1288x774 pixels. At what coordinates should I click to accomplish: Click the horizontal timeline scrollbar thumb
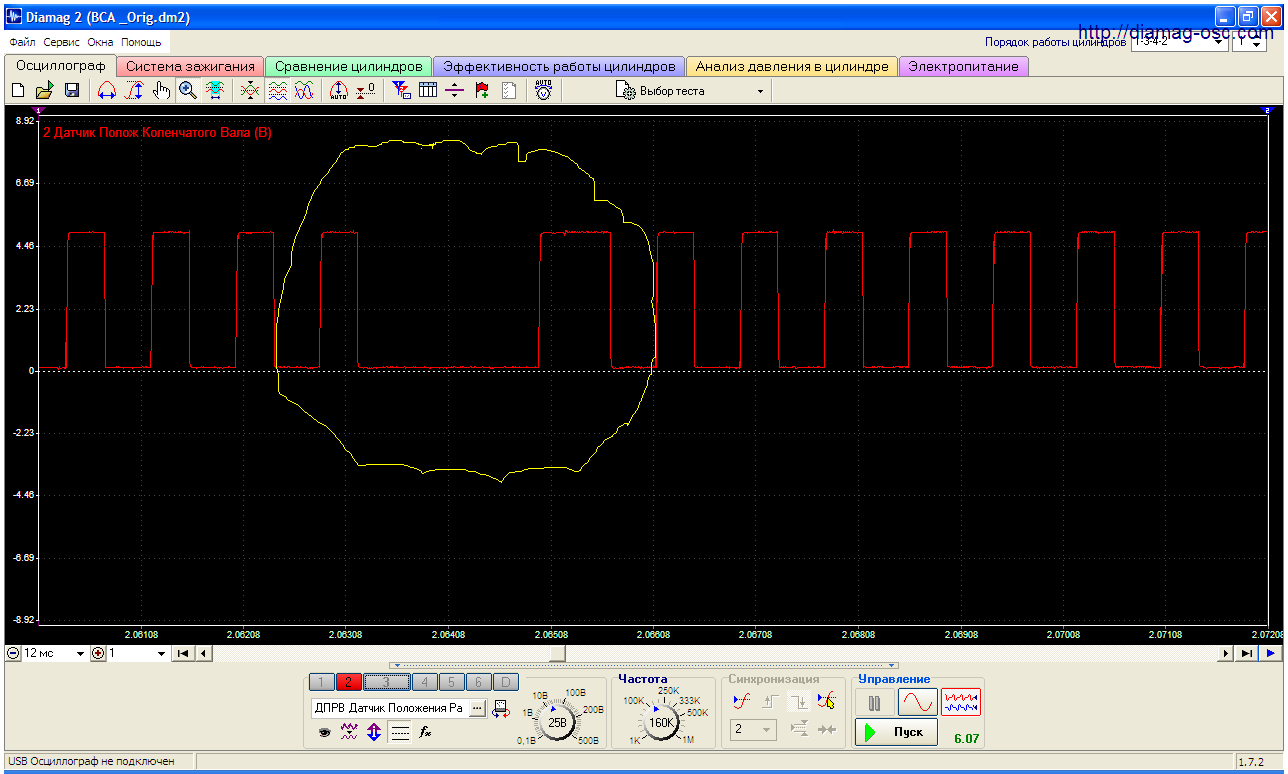pos(558,654)
